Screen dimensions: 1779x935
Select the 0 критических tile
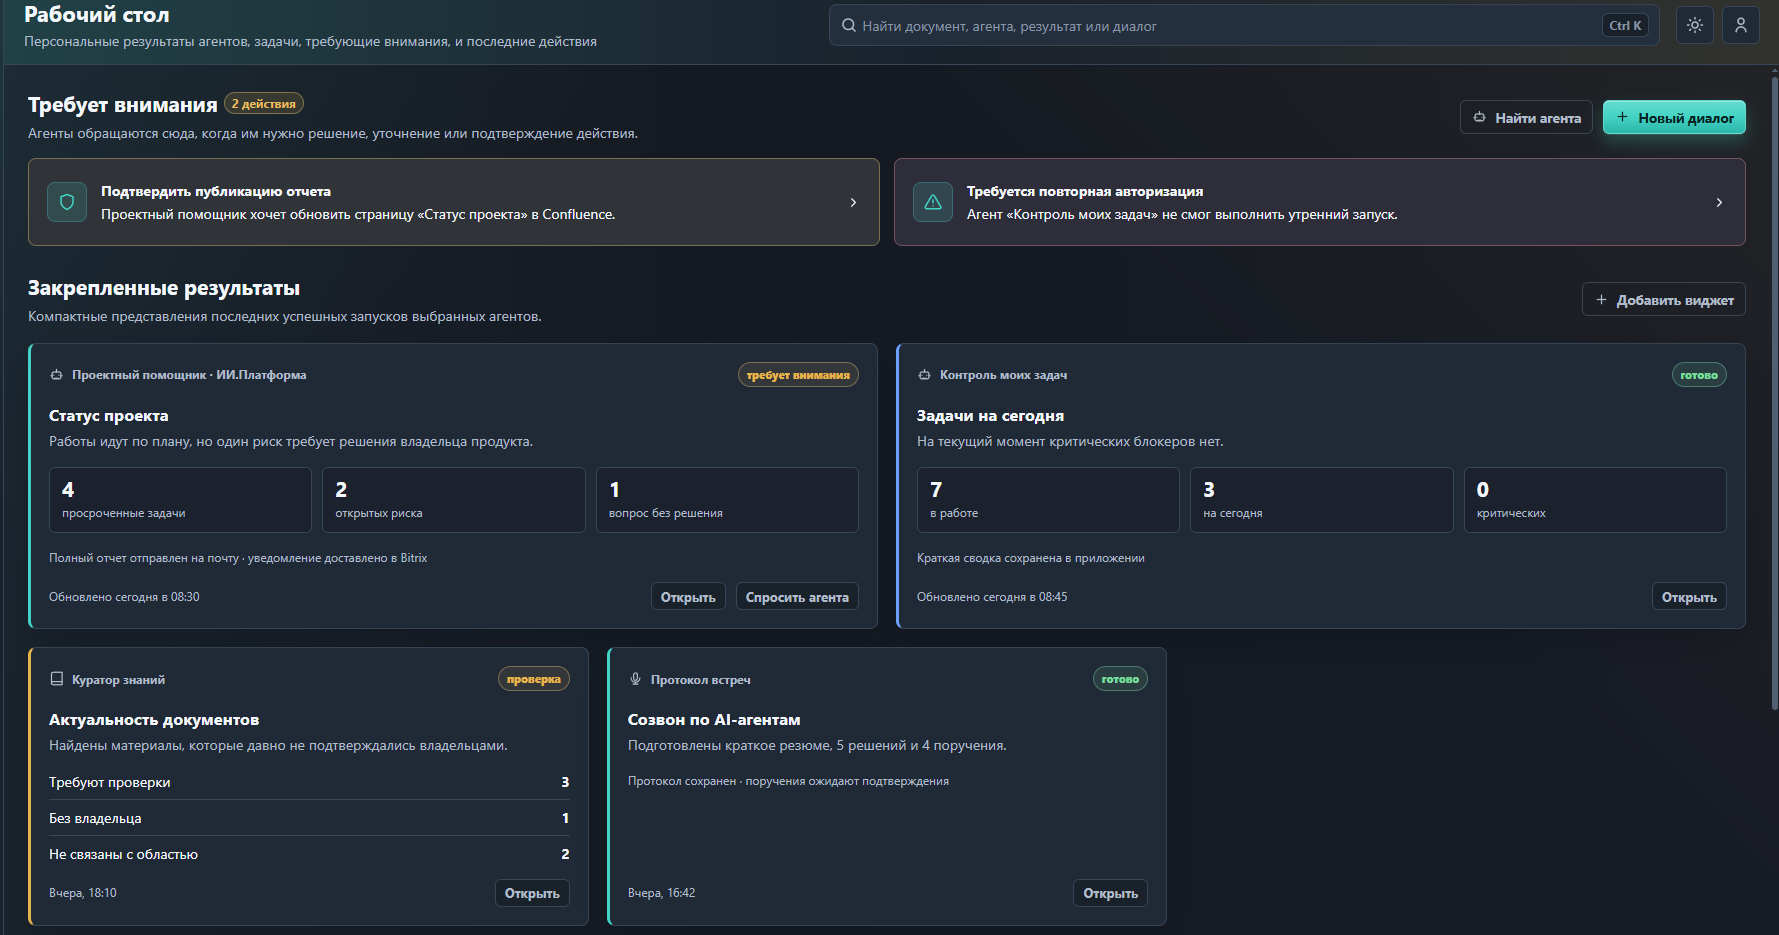pyautogui.click(x=1595, y=500)
